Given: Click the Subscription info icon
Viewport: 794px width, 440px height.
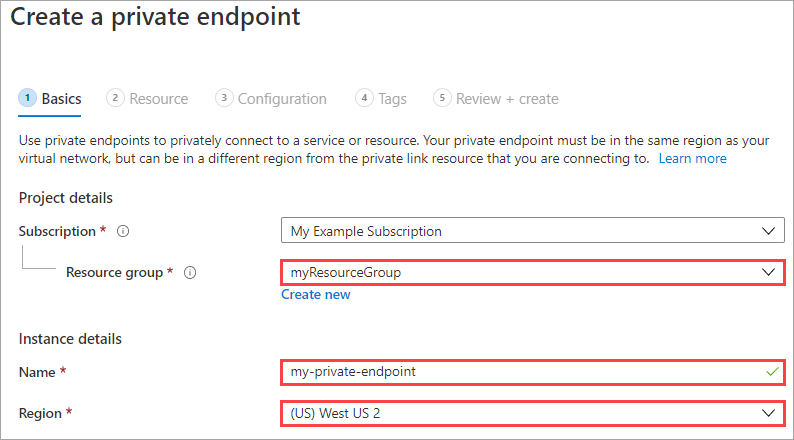Looking at the screenshot, I should pos(123,231).
